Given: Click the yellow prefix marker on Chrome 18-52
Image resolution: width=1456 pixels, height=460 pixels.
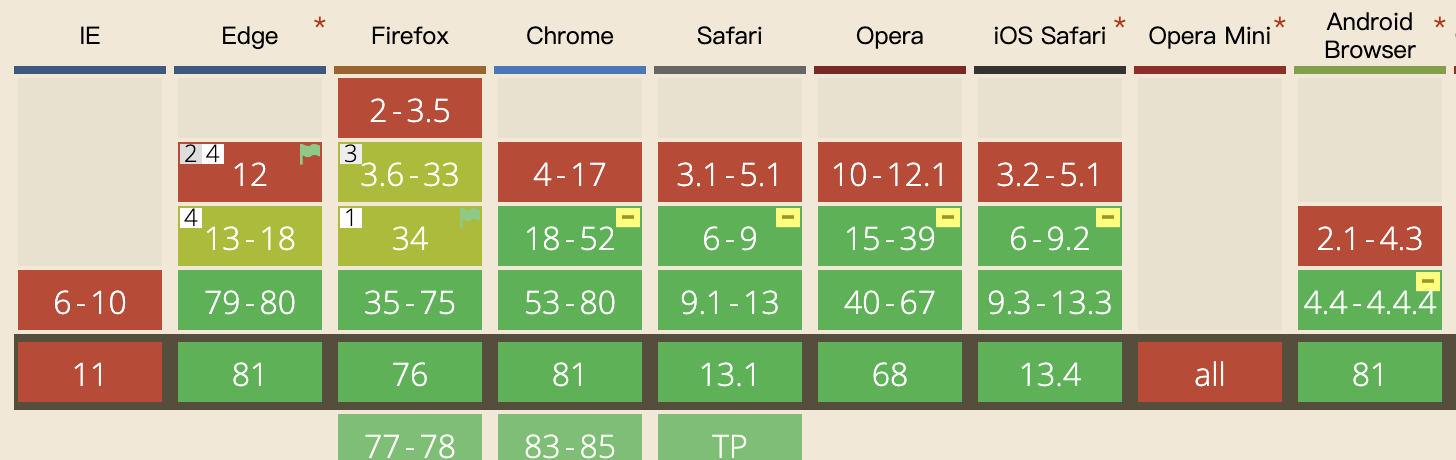Looking at the screenshot, I should [x=628, y=218].
